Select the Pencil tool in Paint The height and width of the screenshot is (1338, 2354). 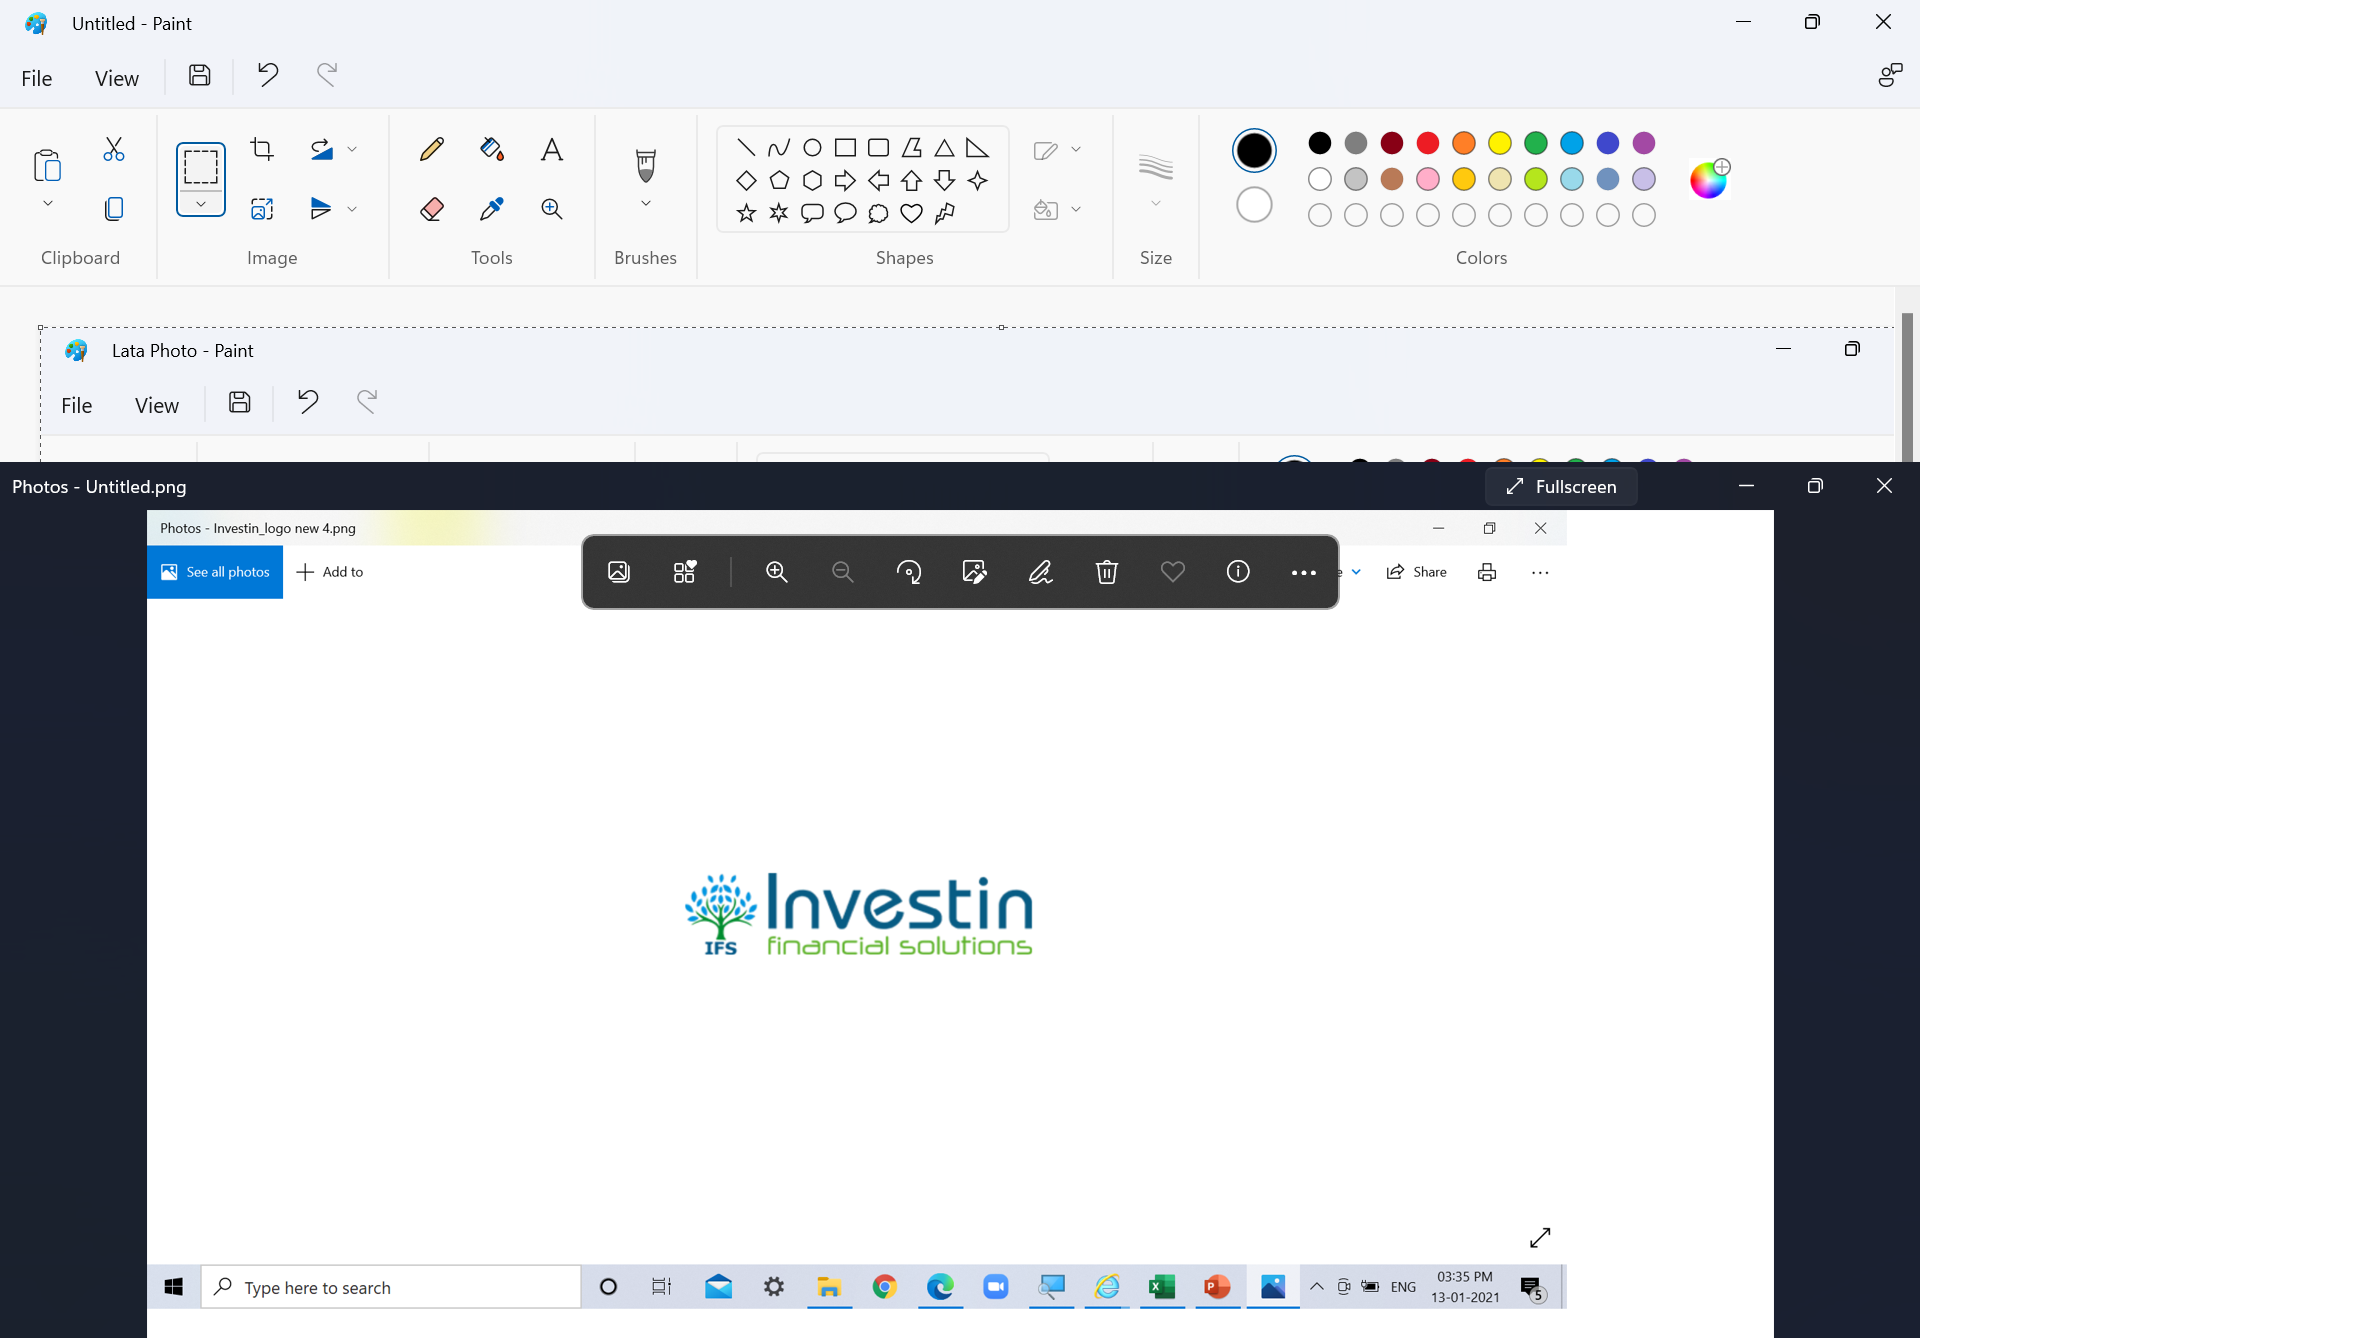[431, 149]
